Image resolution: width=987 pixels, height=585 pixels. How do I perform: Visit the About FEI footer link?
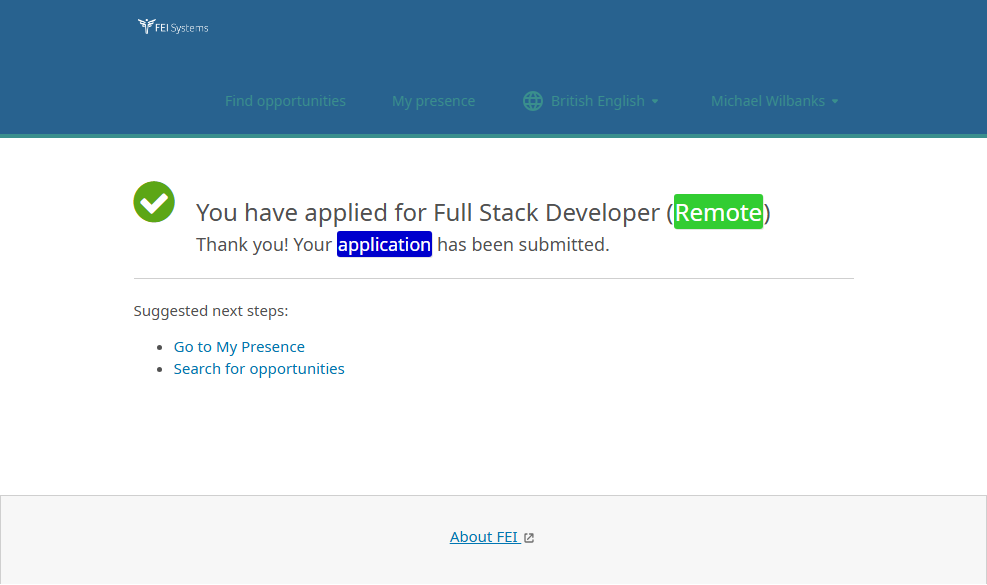click(x=484, y=537)
